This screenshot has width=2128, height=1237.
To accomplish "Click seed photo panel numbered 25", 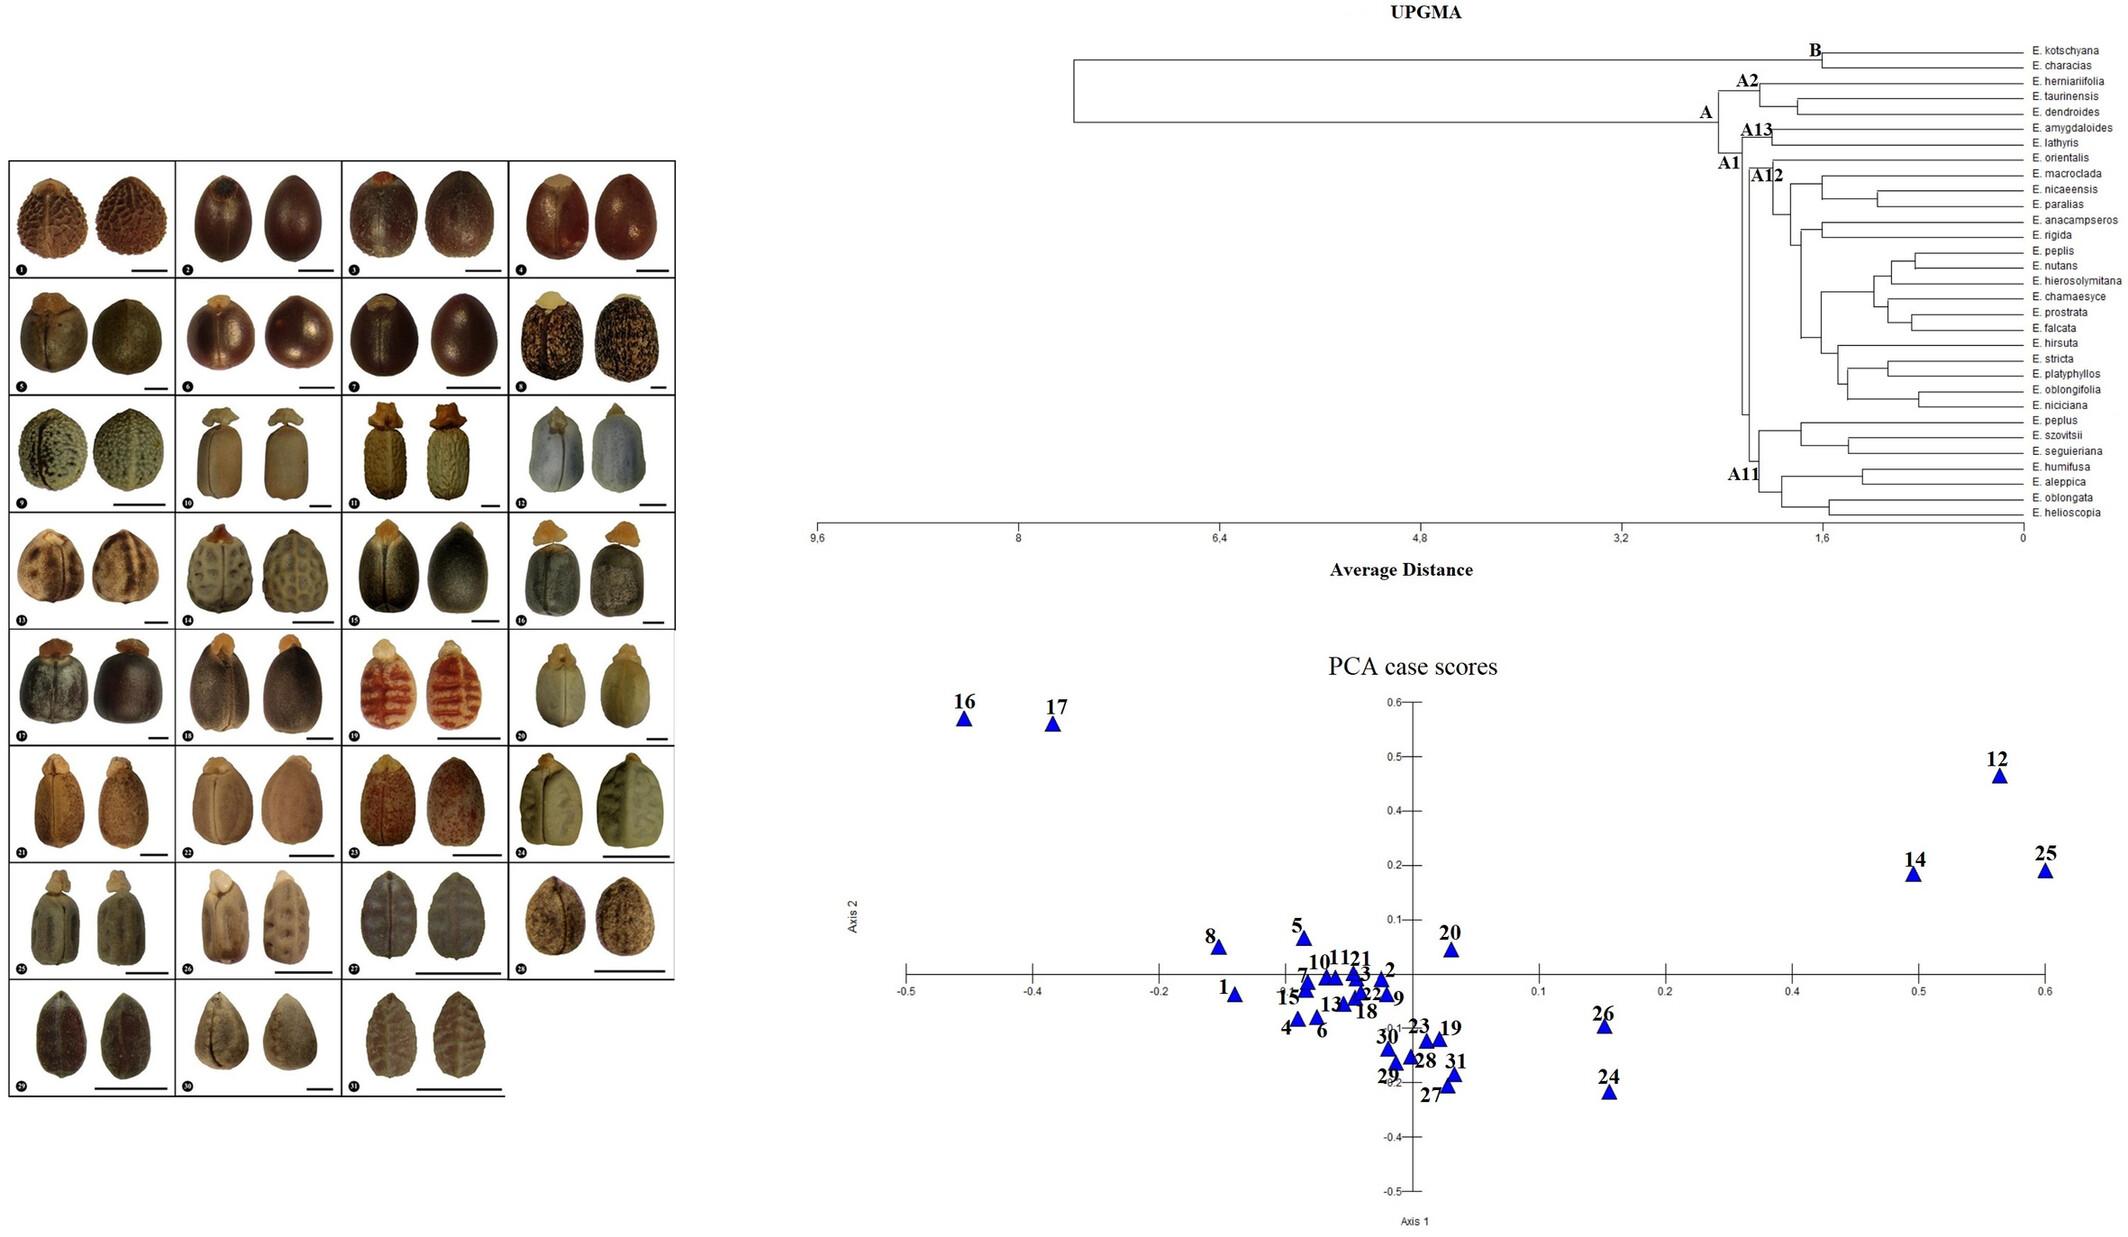I will (92, 921).
